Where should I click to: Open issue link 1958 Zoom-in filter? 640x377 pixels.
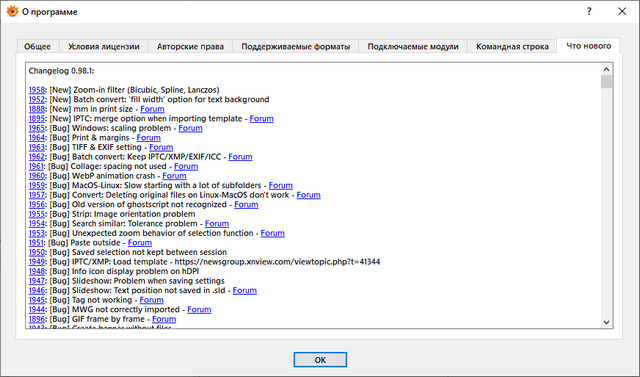pyautogui.click(x=37, y=90)
